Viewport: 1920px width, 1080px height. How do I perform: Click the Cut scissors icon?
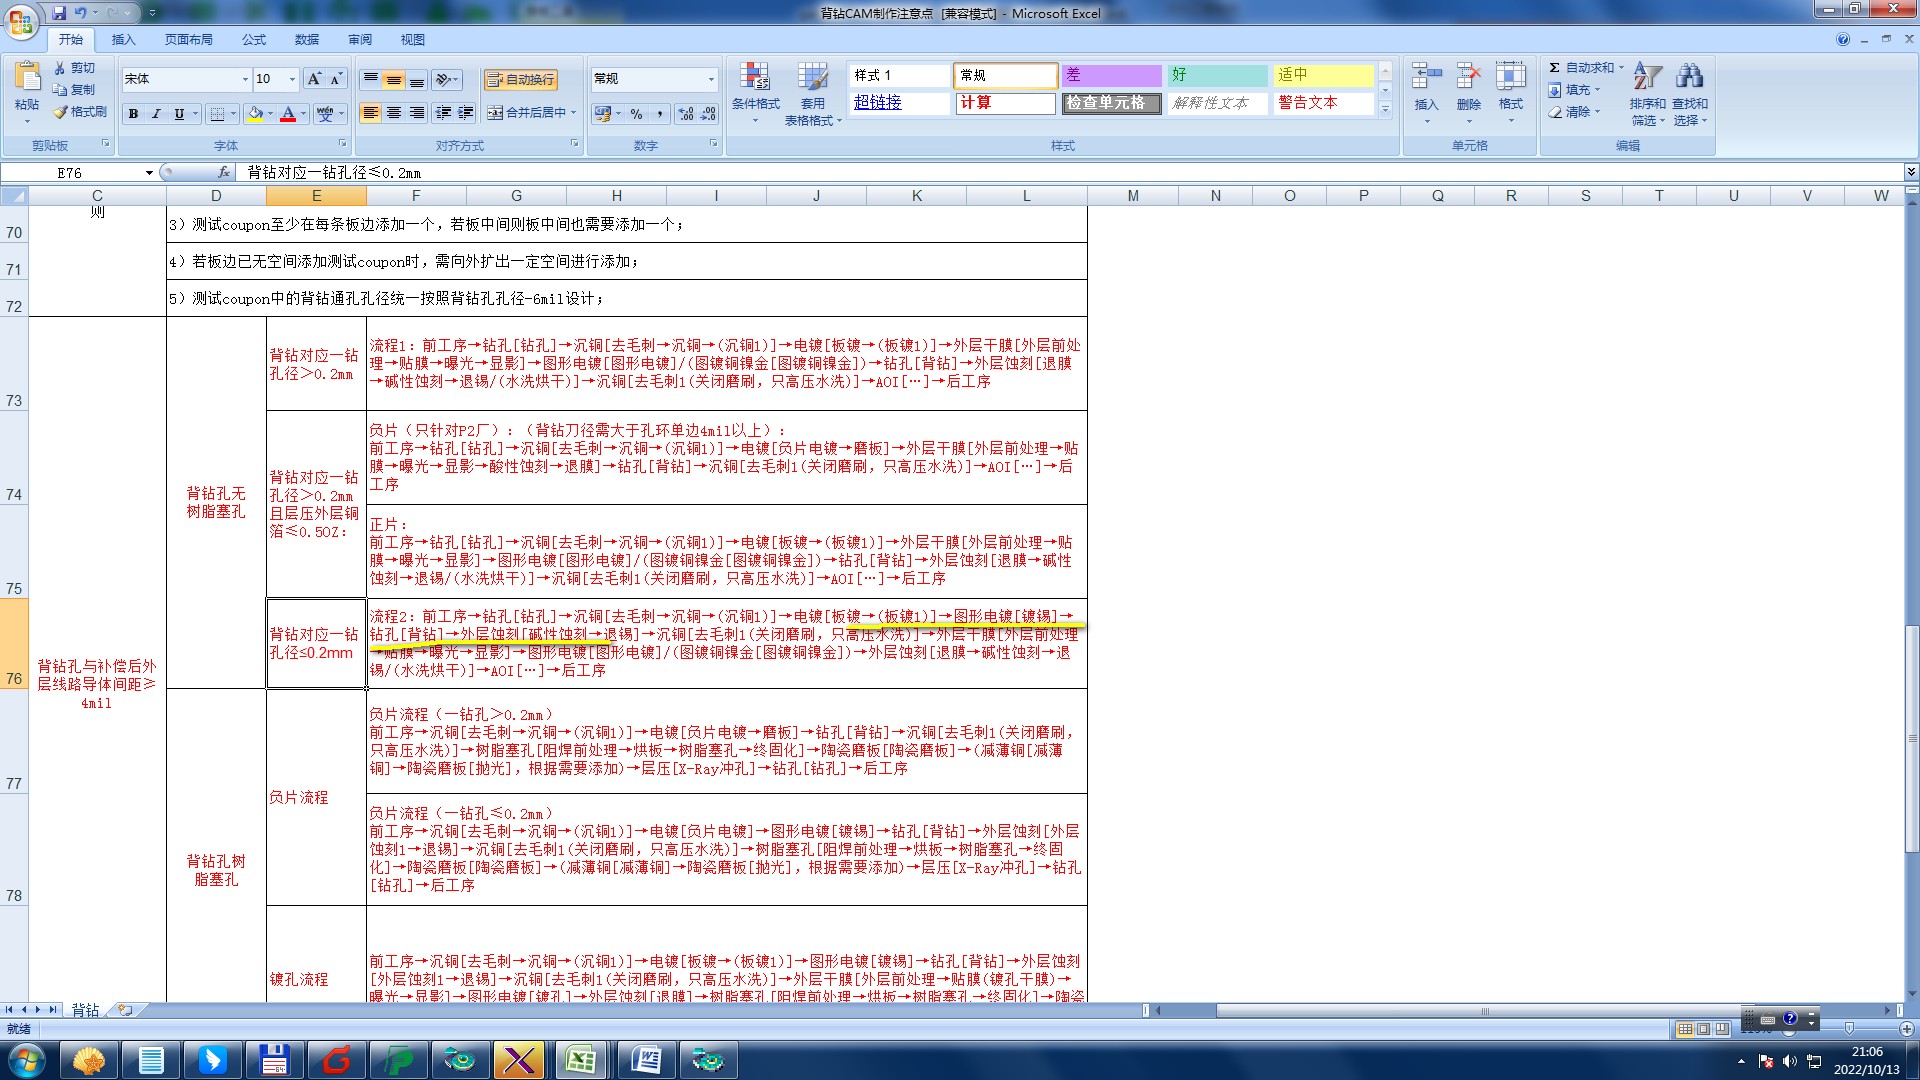coord(61,68)
